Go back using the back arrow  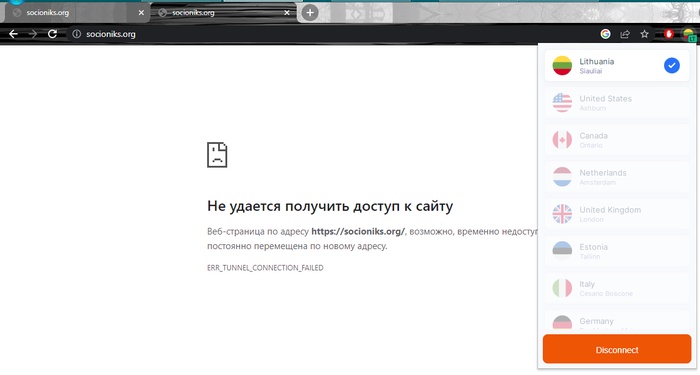(13, 34)
